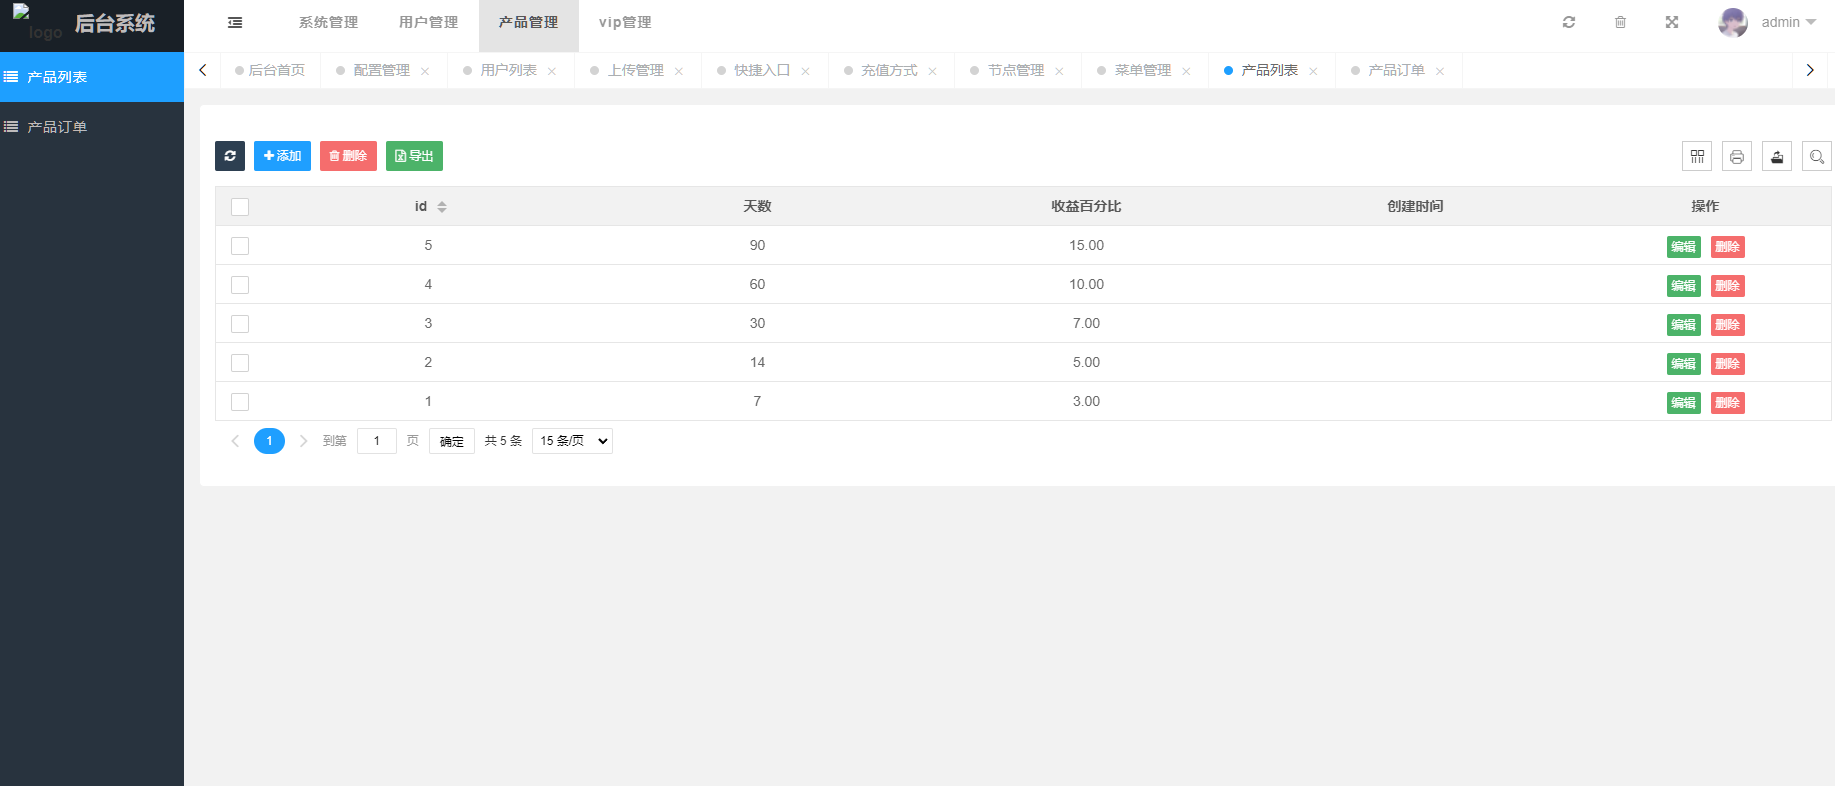This screenshot has height=786, width=1835.
Task: Select the checkbox for the 30 days row
Action: coord(240,324)
